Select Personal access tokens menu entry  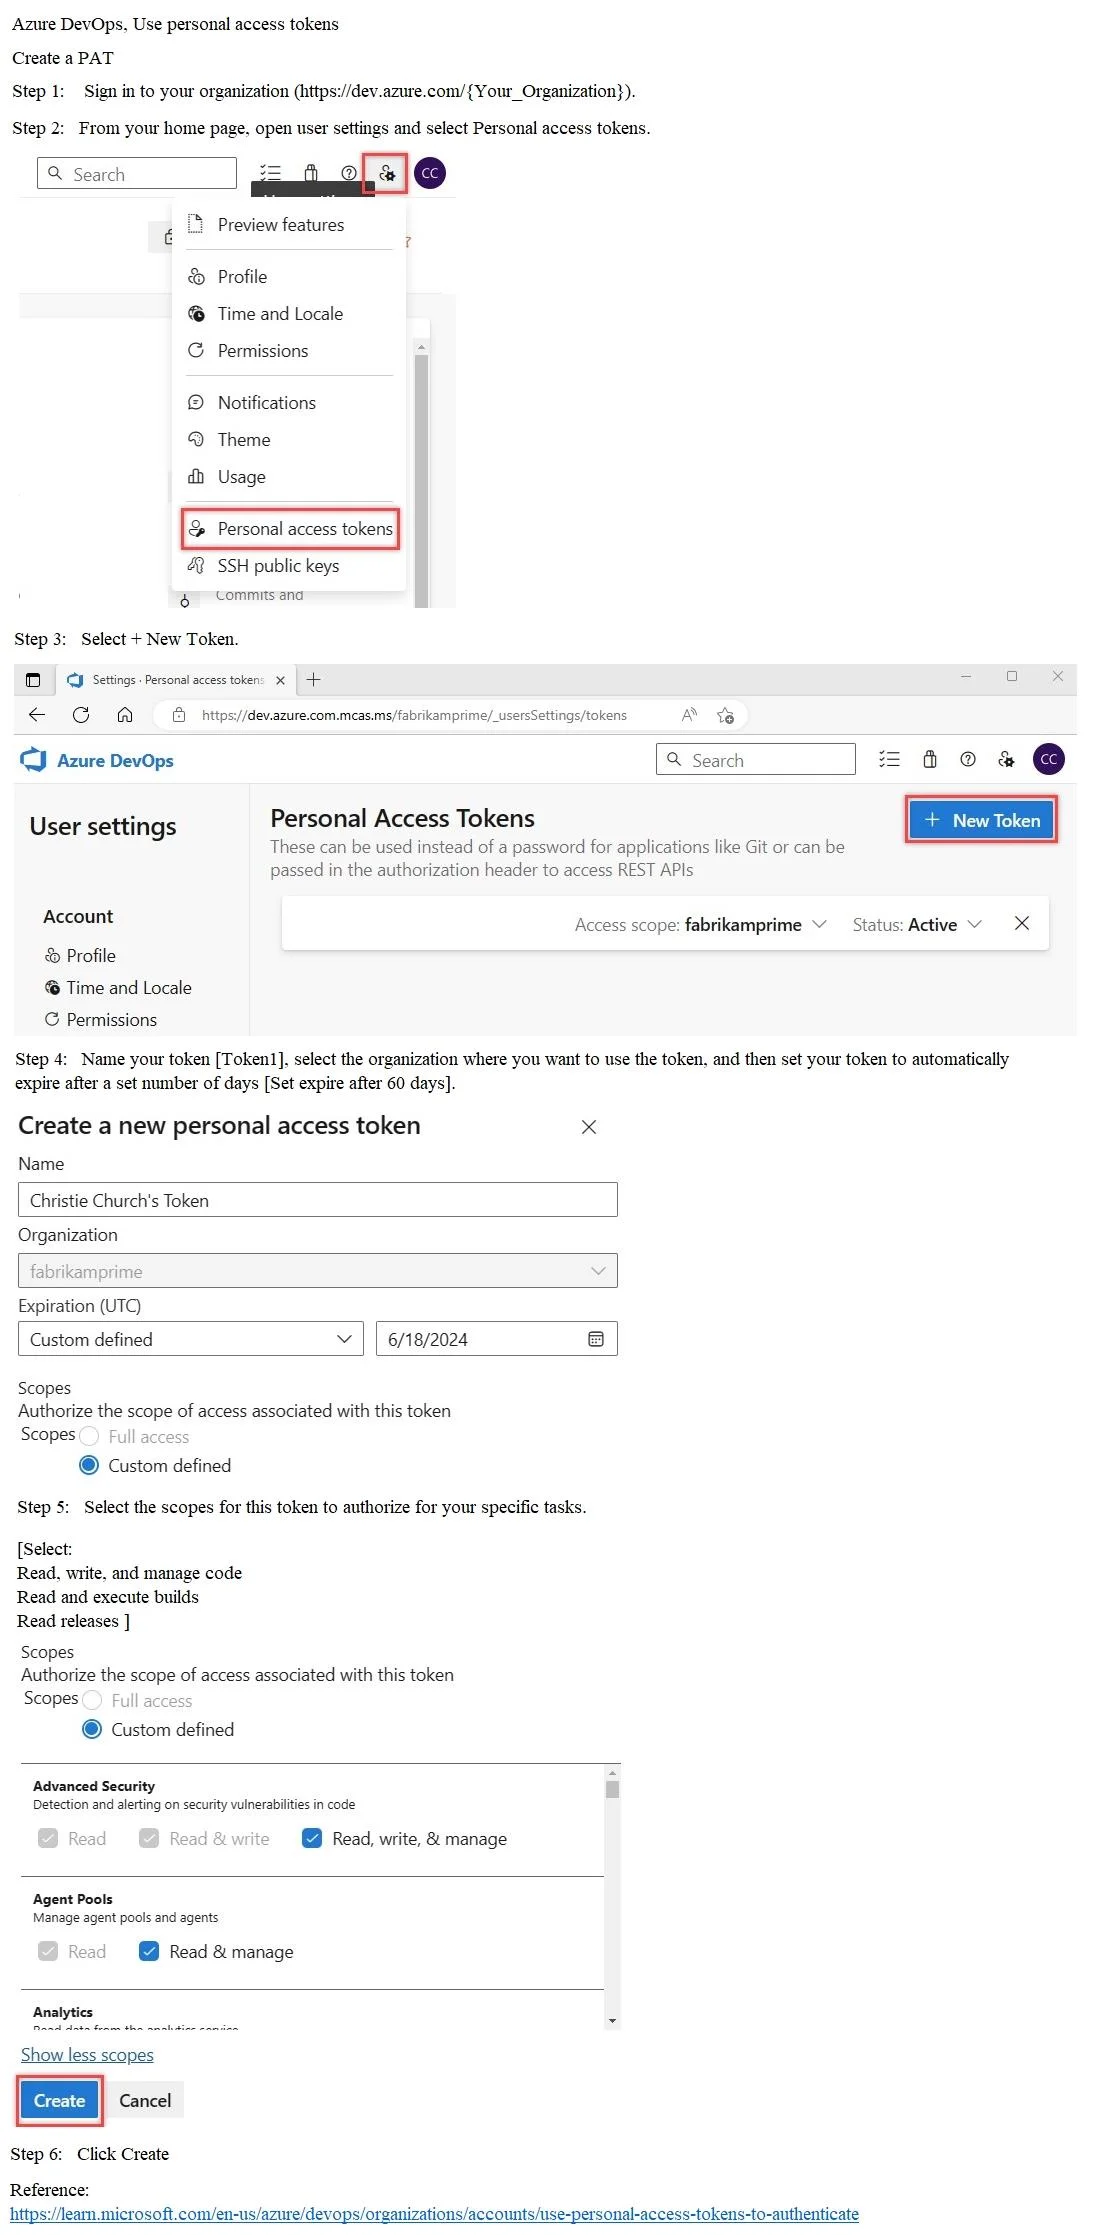click(290, 528)
